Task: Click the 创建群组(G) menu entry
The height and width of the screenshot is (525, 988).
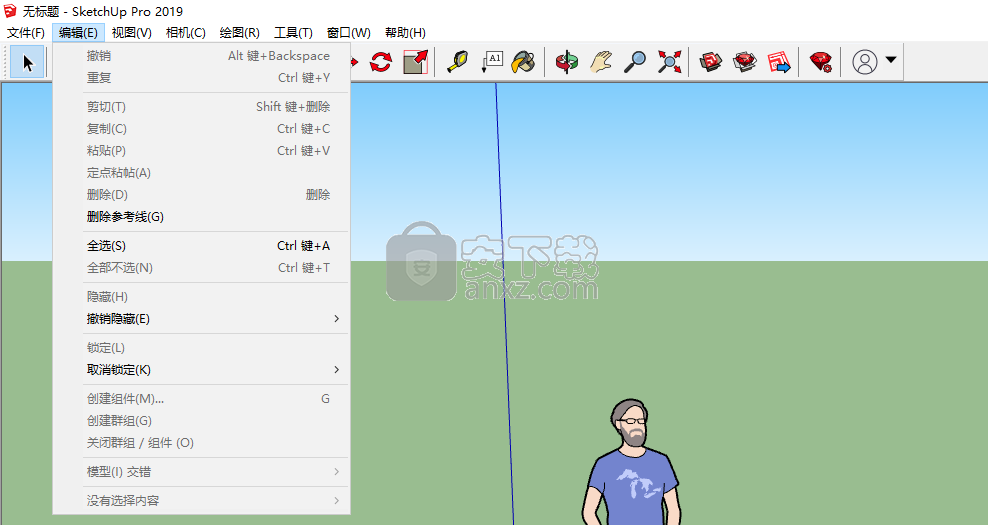Action: pos(202,421)
